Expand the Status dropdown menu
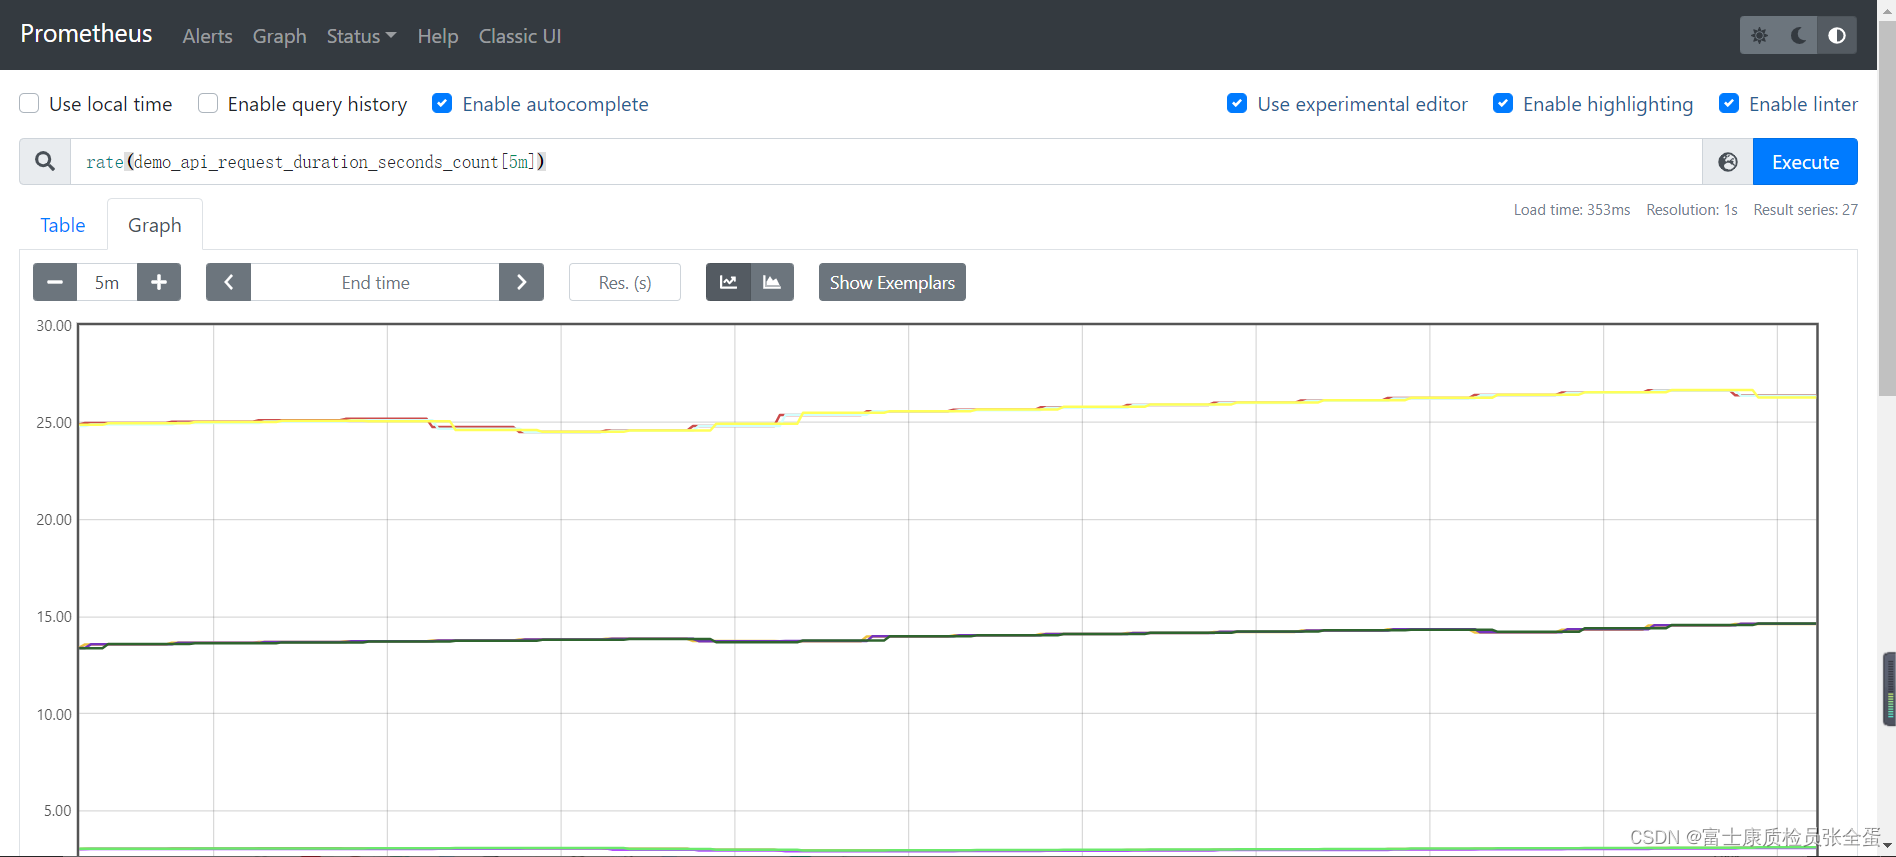The width and height of the screenshot is (1896, 857). pyautogui.click(x=361, y=36)
